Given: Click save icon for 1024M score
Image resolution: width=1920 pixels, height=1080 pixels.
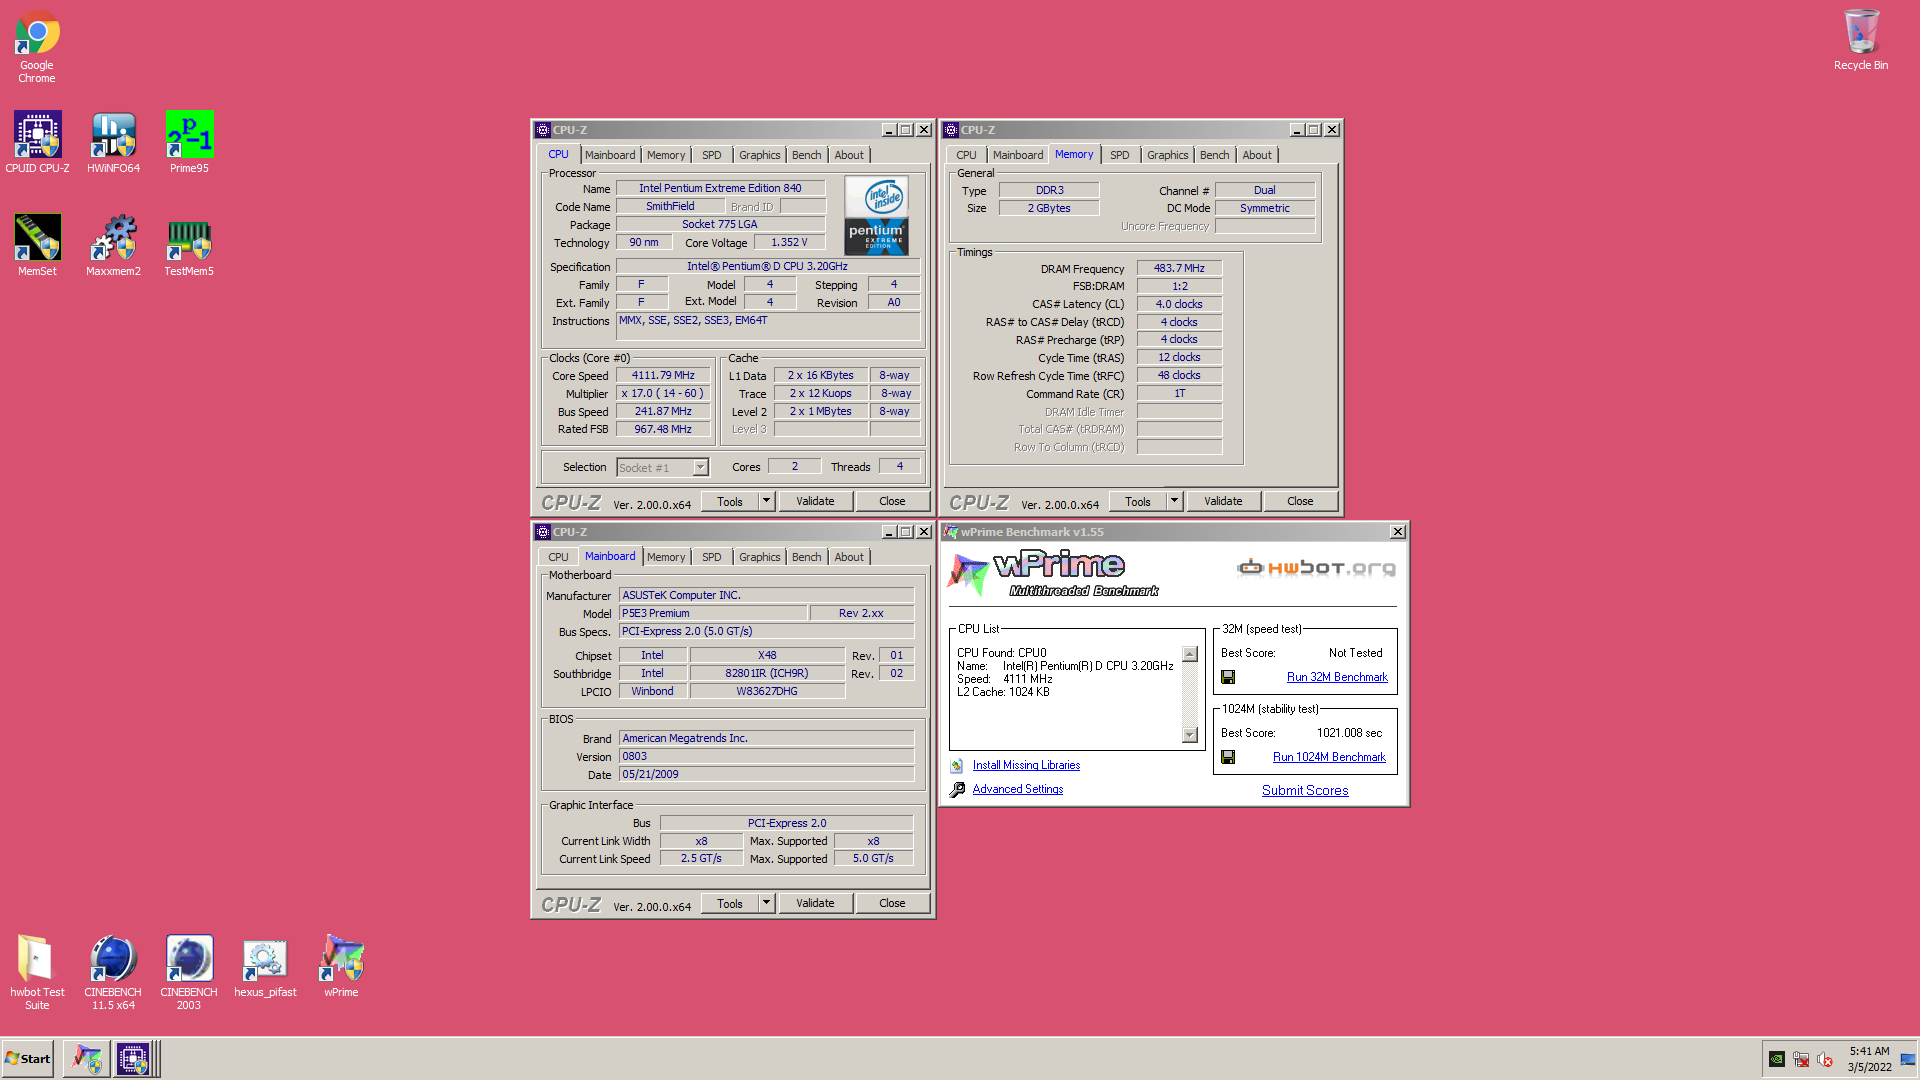Looking at the screenshot, I should [x=1228, y=758].
